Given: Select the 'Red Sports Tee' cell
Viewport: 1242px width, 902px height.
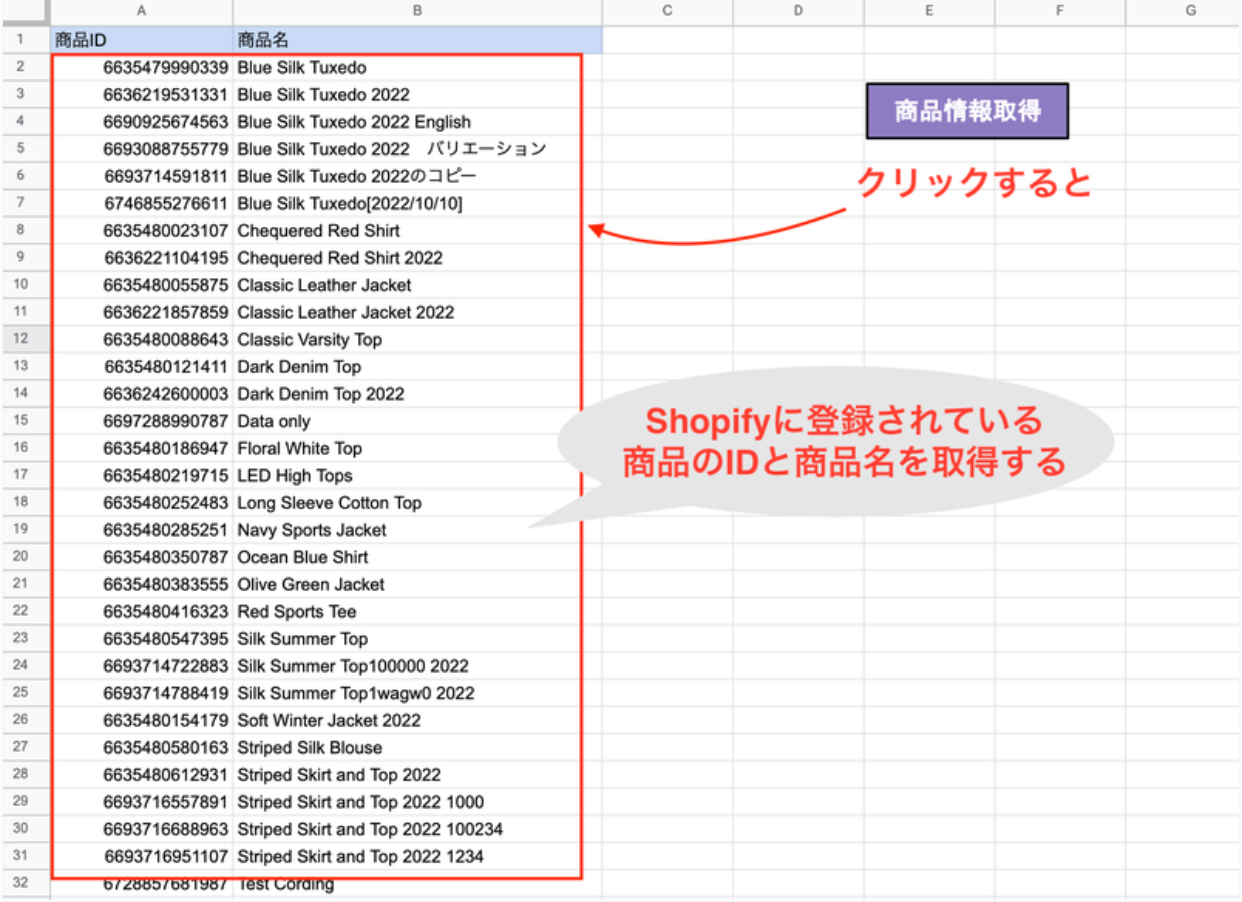Looking at the screenshot, I should [x=417, y=611].
